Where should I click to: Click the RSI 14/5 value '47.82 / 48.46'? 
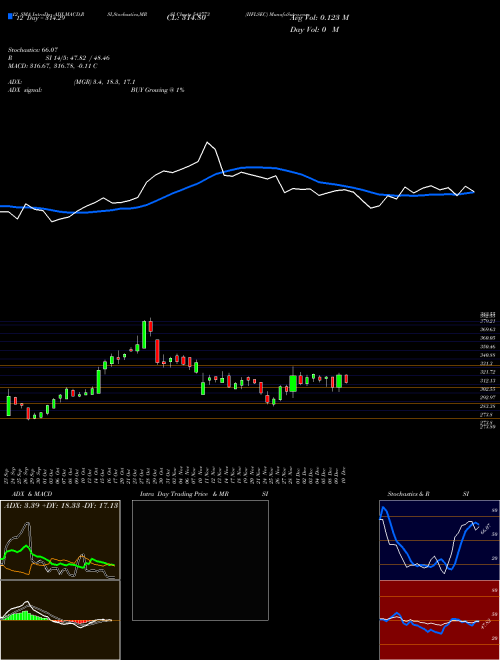coord(92,58)
